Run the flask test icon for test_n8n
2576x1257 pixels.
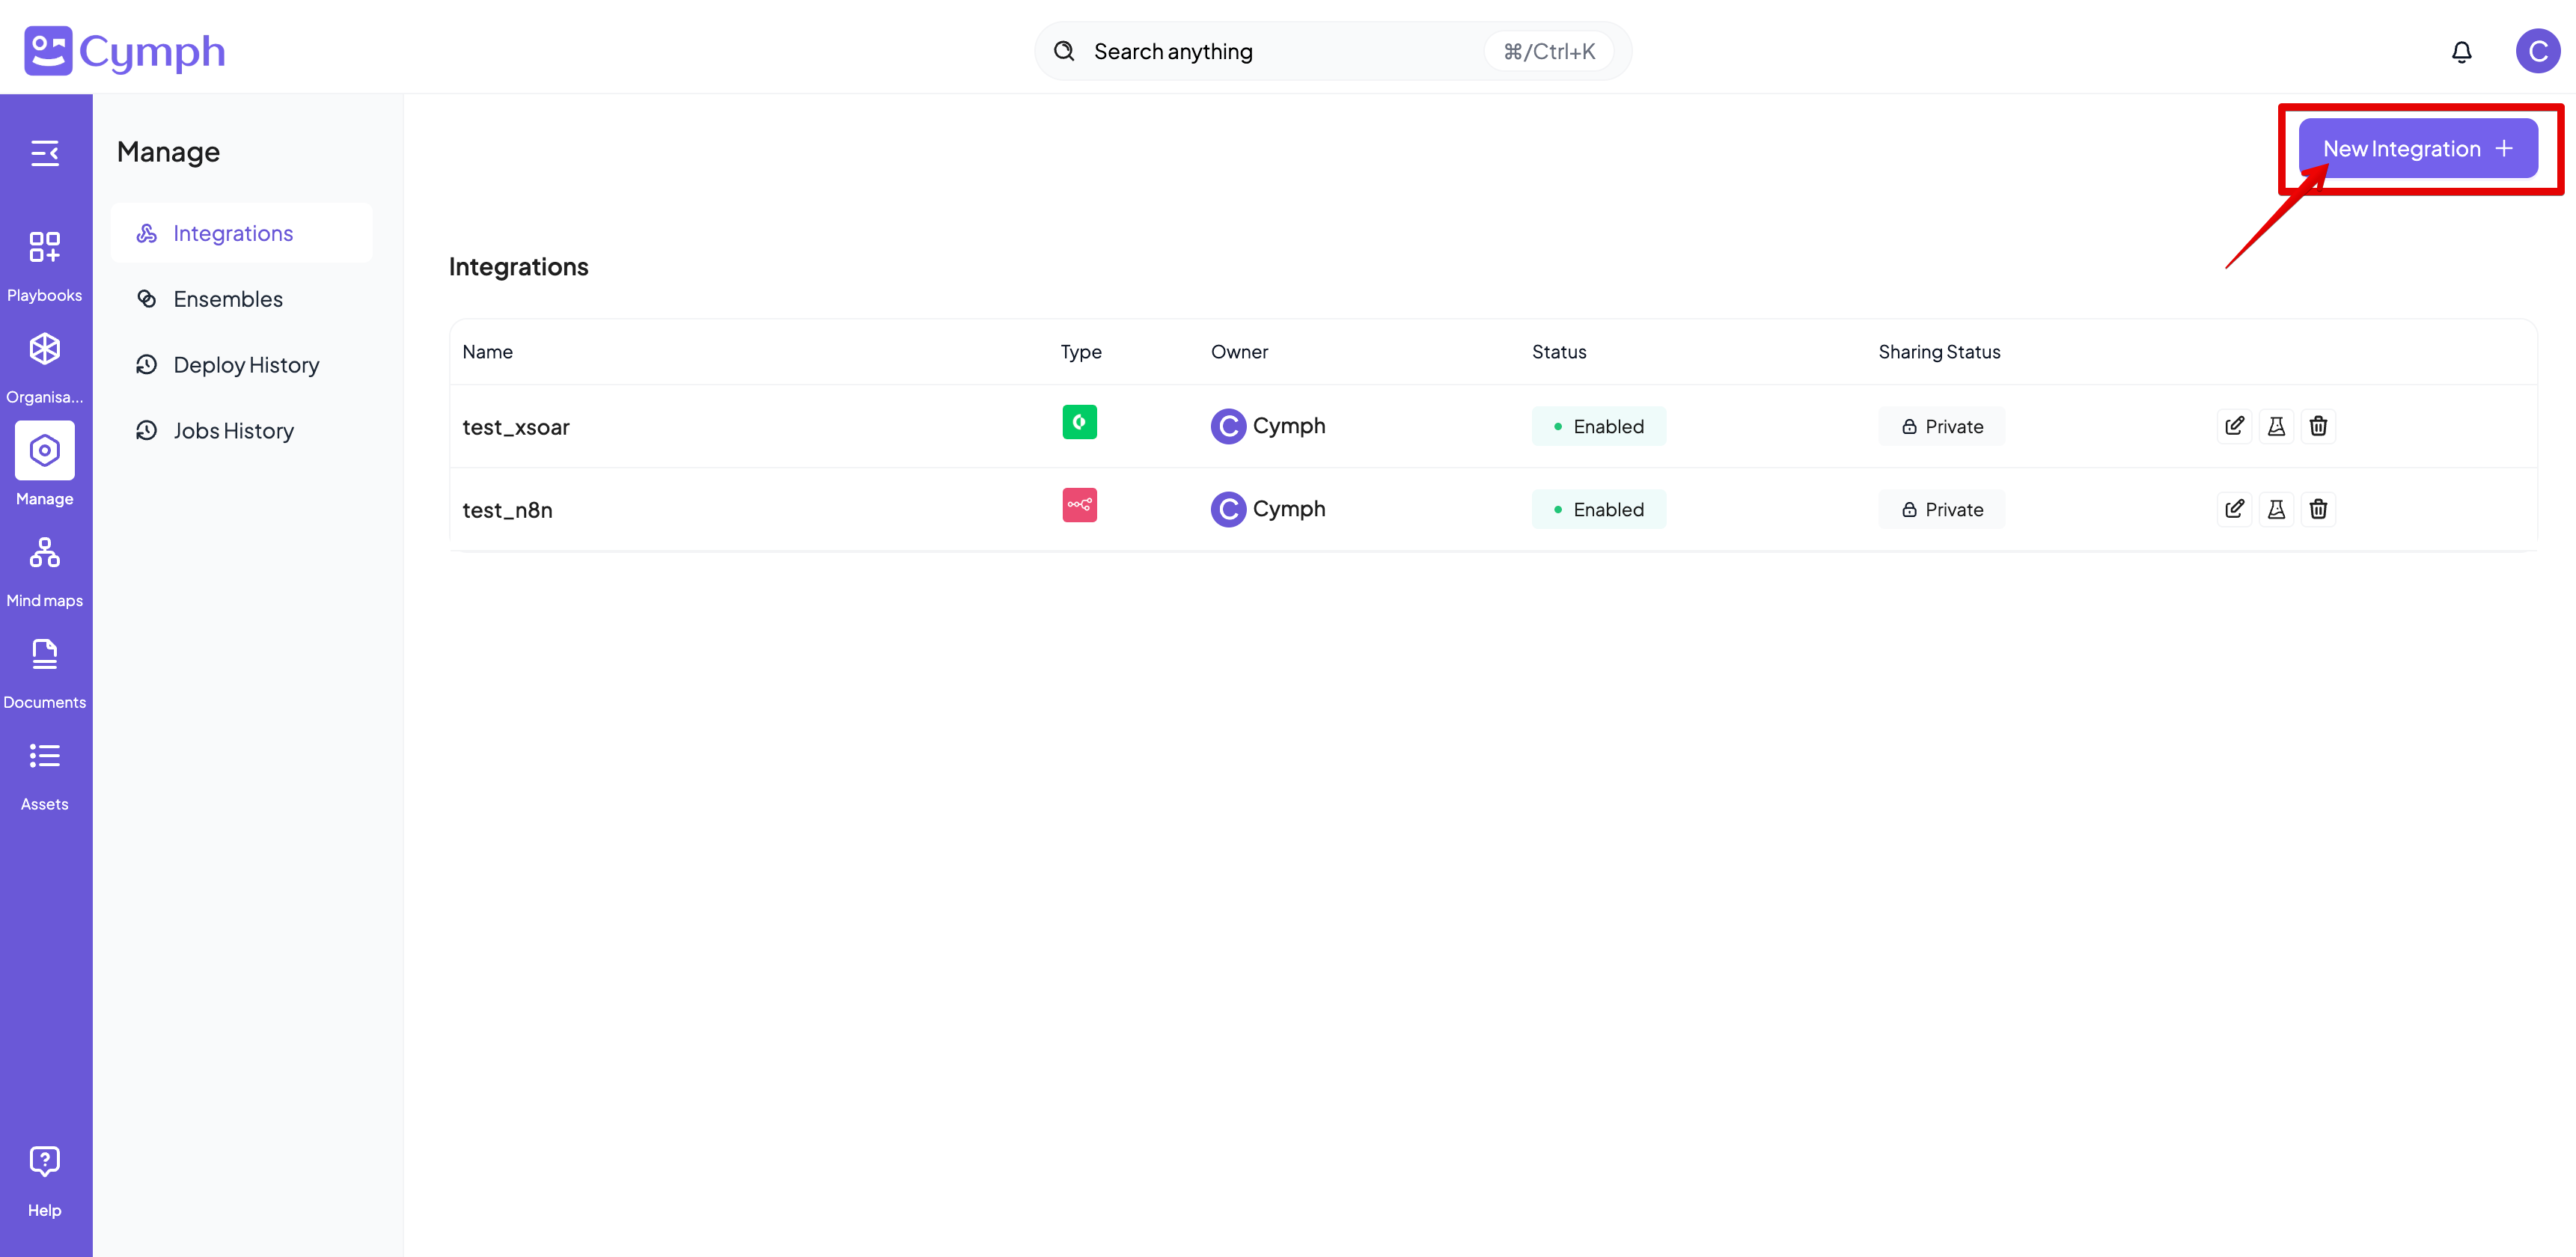coord(2277,509)
